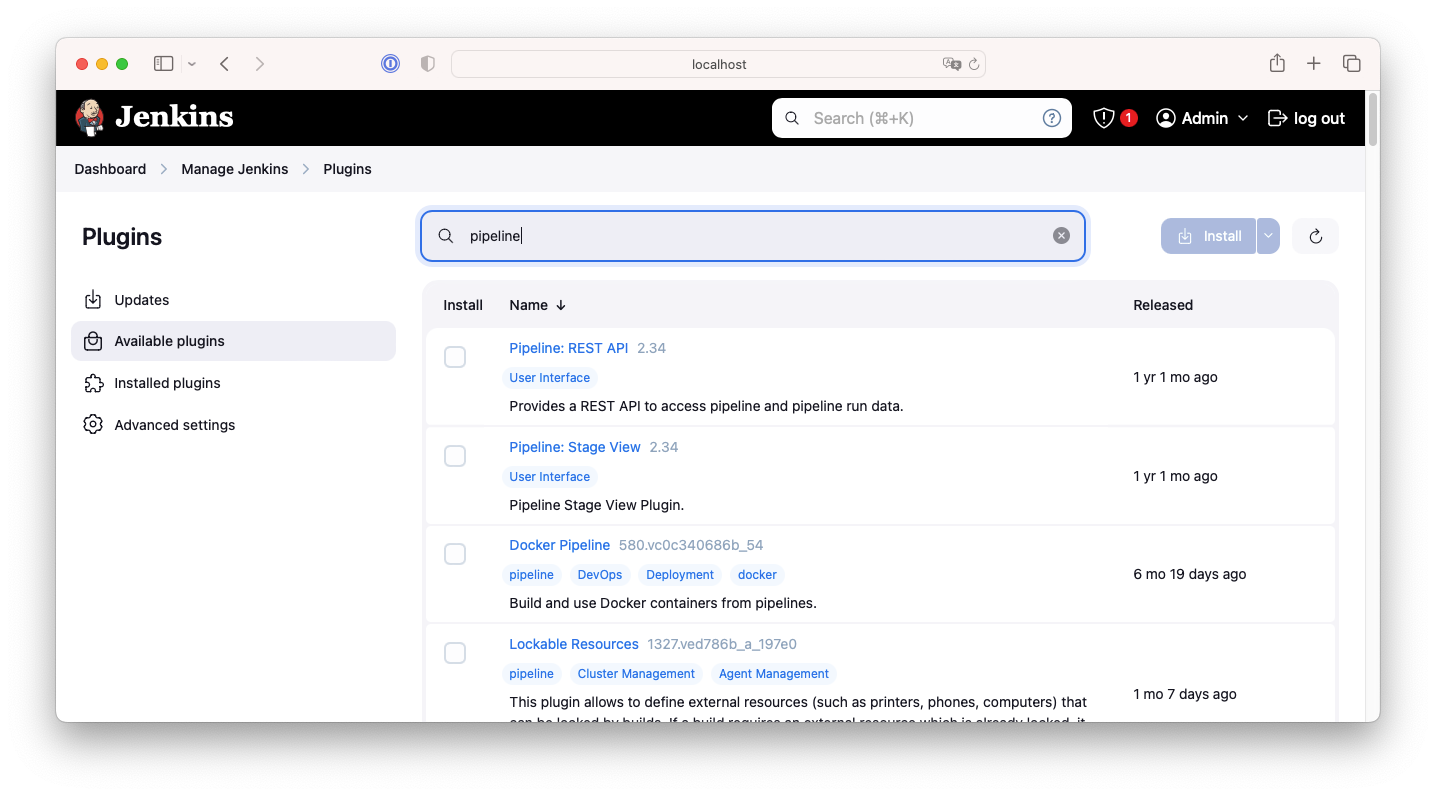Viewport: 1436px width, 796px height.
Task: Open the Docker Pipeline plugin link
Action: click(x=559, y=545)
